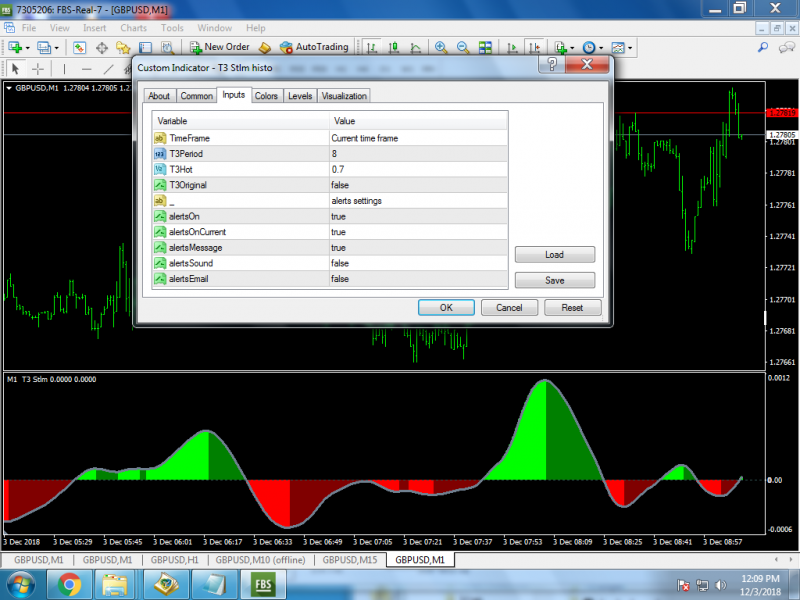Open the Navigator star-folder icon
Image resolution: width=800 pixels, height=600 pixels.
[123, 48]
